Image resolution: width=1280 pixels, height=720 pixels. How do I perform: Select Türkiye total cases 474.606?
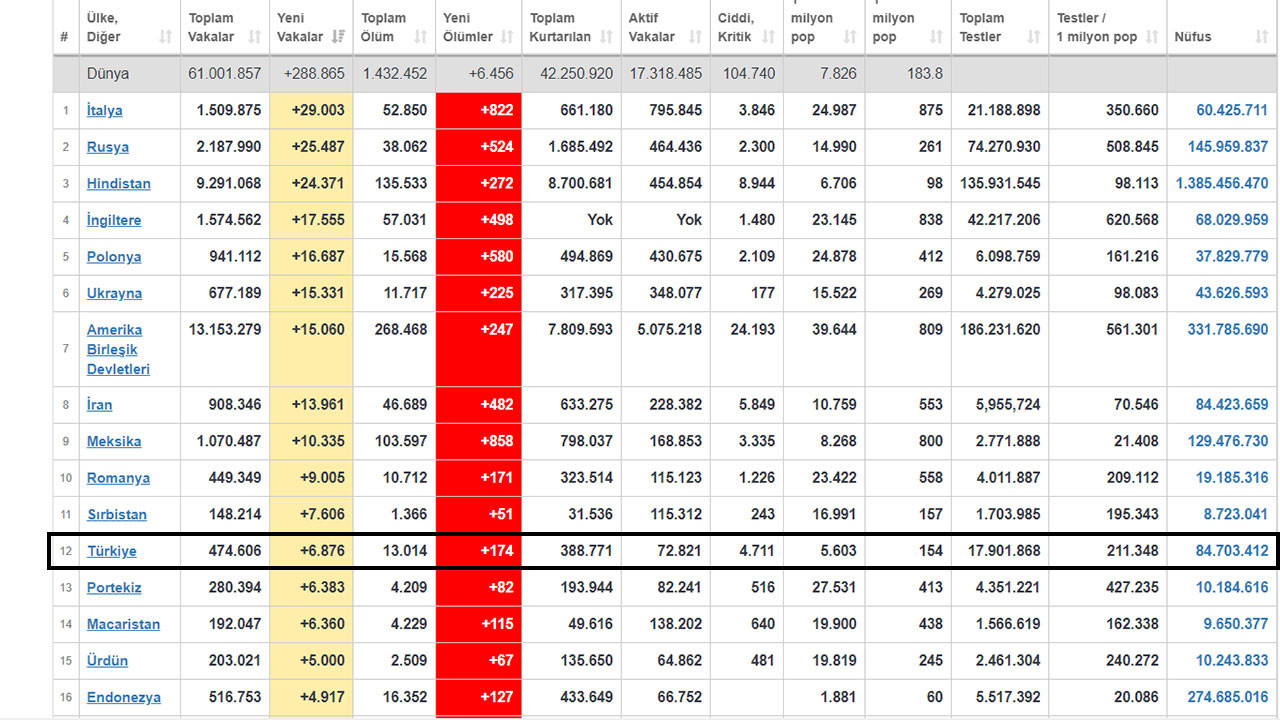click(234, 551)
